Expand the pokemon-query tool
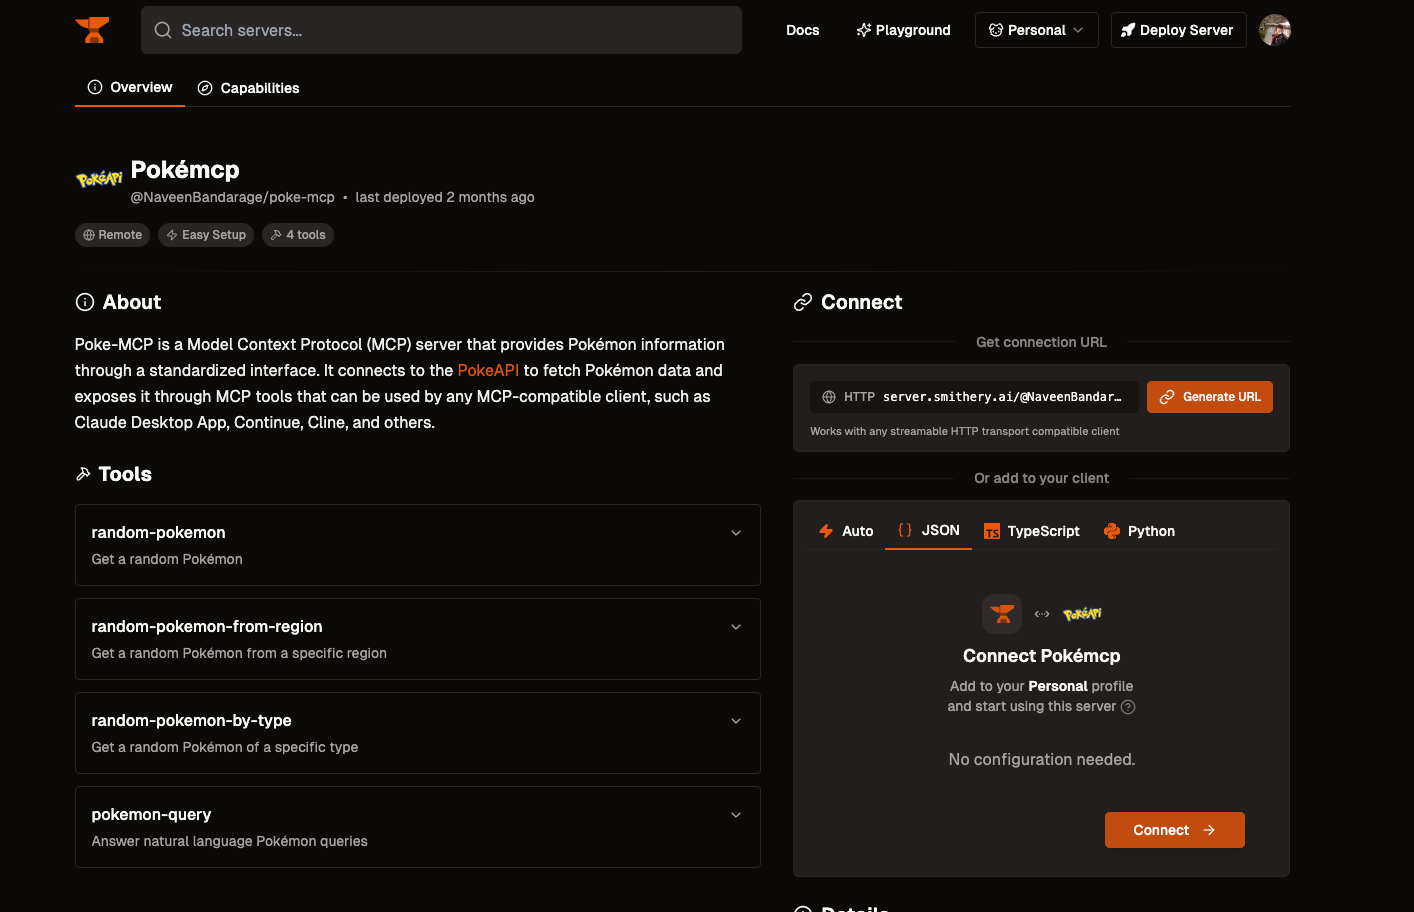This screenshot has width=1414, height=912. [418, 827]
